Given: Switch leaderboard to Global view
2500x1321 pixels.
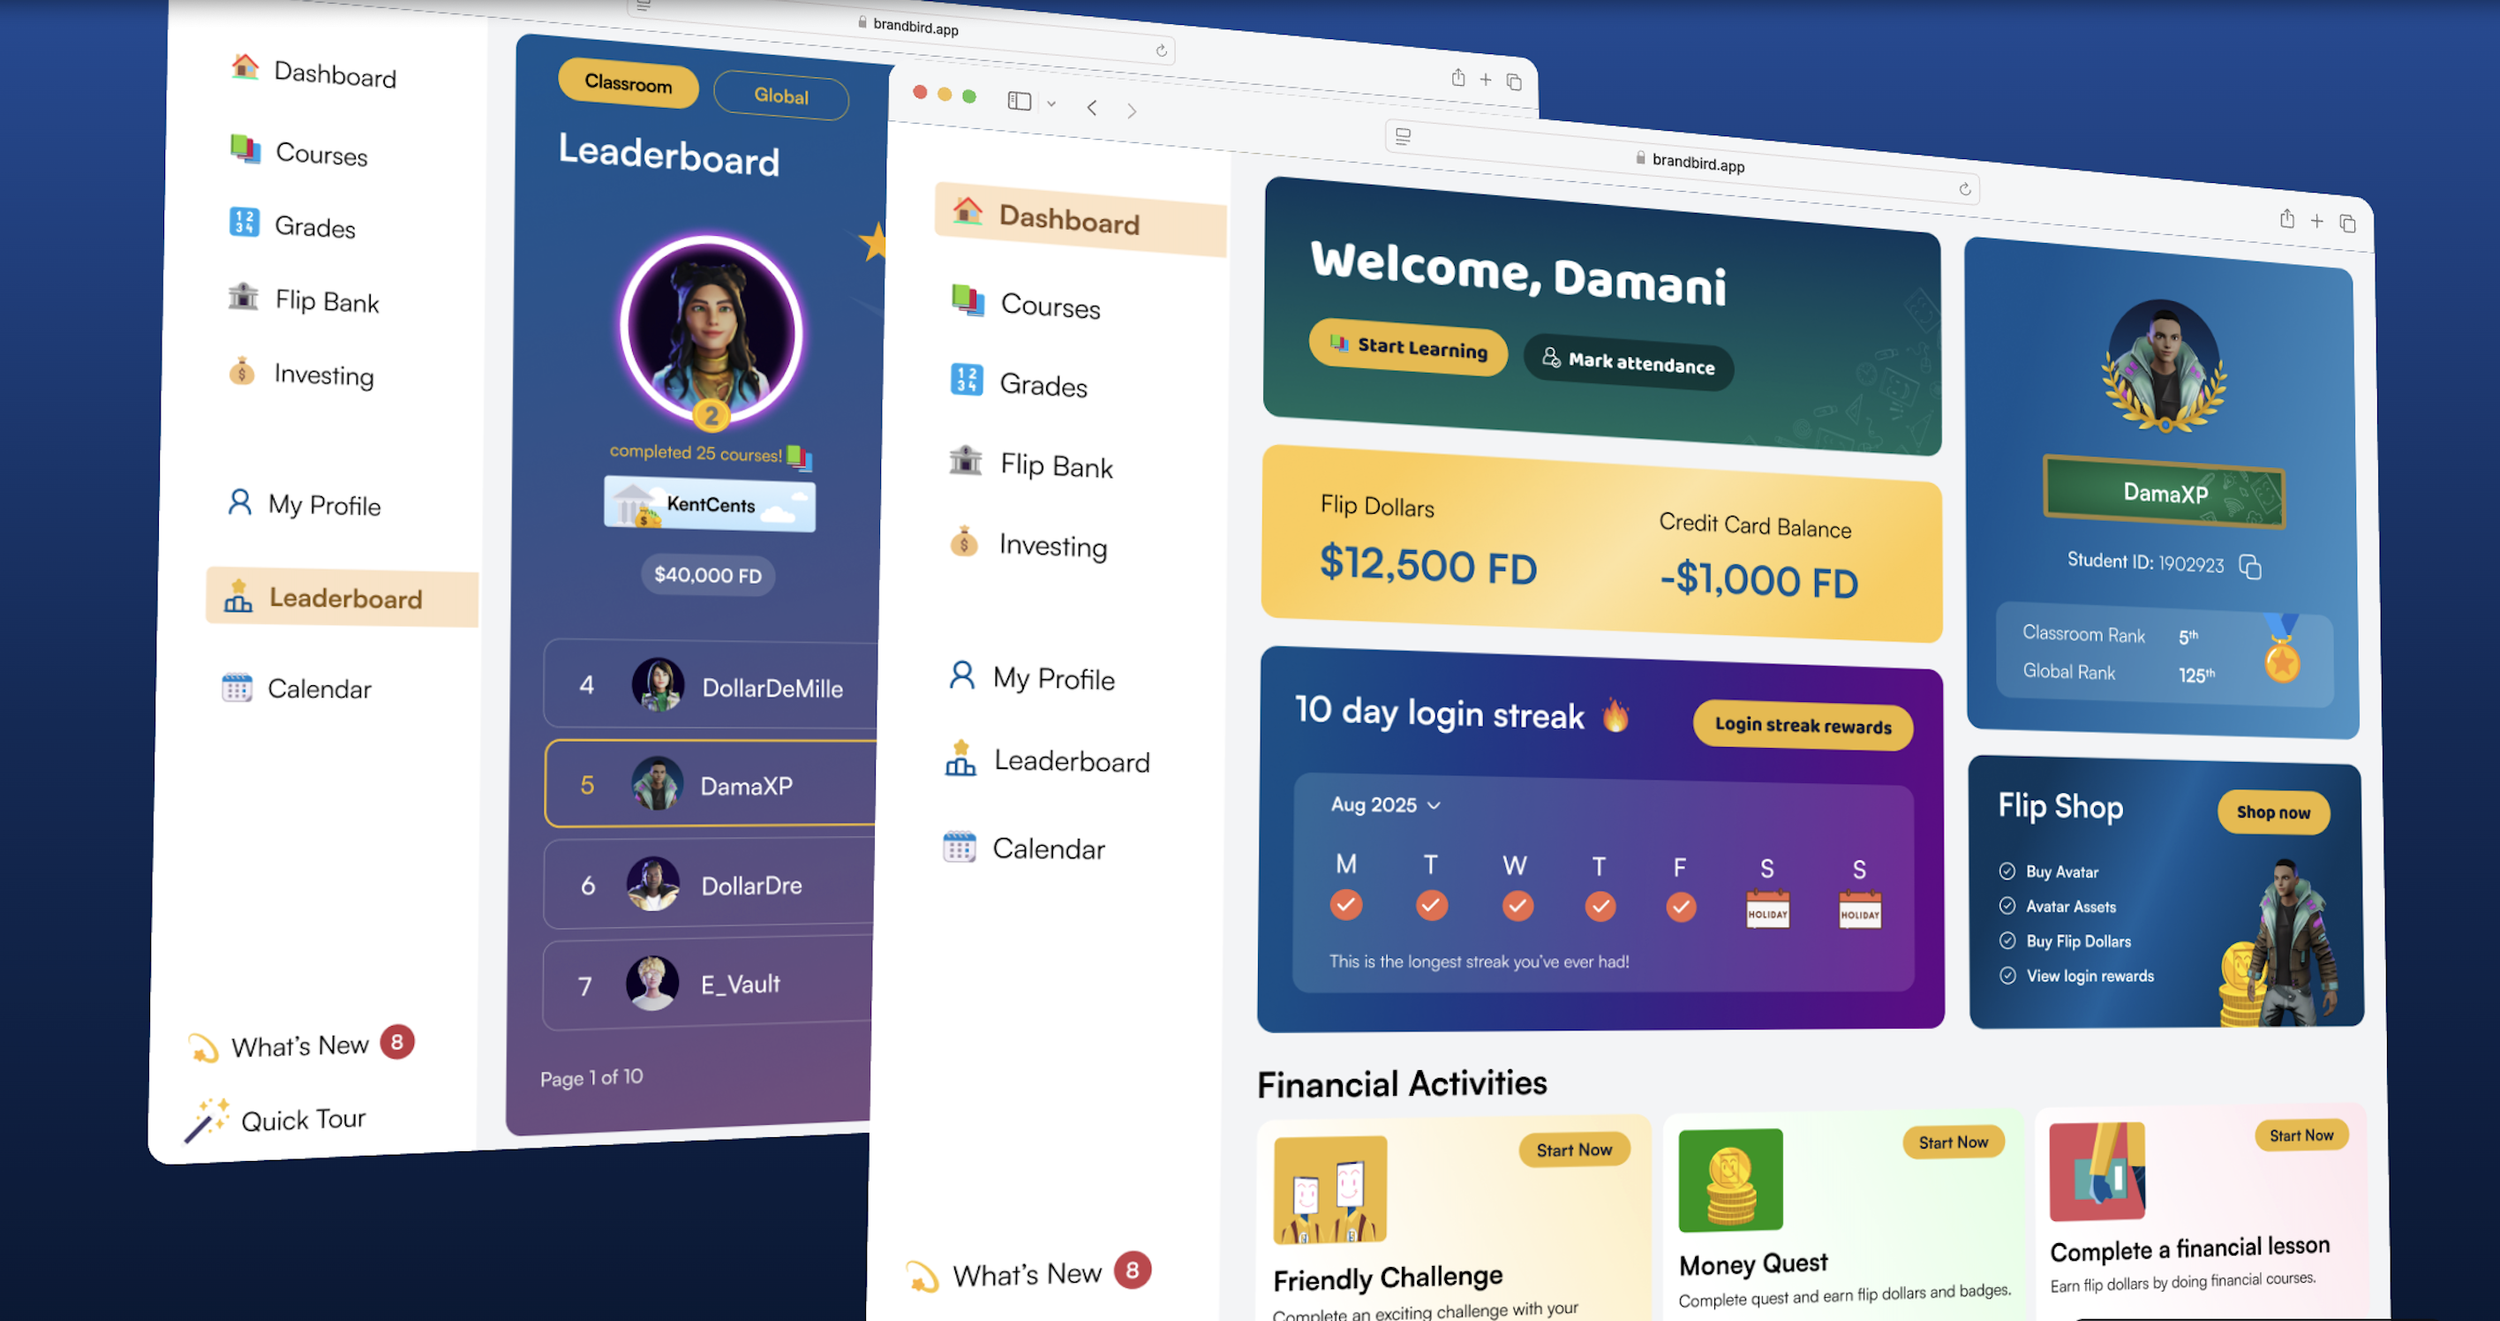Looking at the screenshot, I should click(781, 96).
